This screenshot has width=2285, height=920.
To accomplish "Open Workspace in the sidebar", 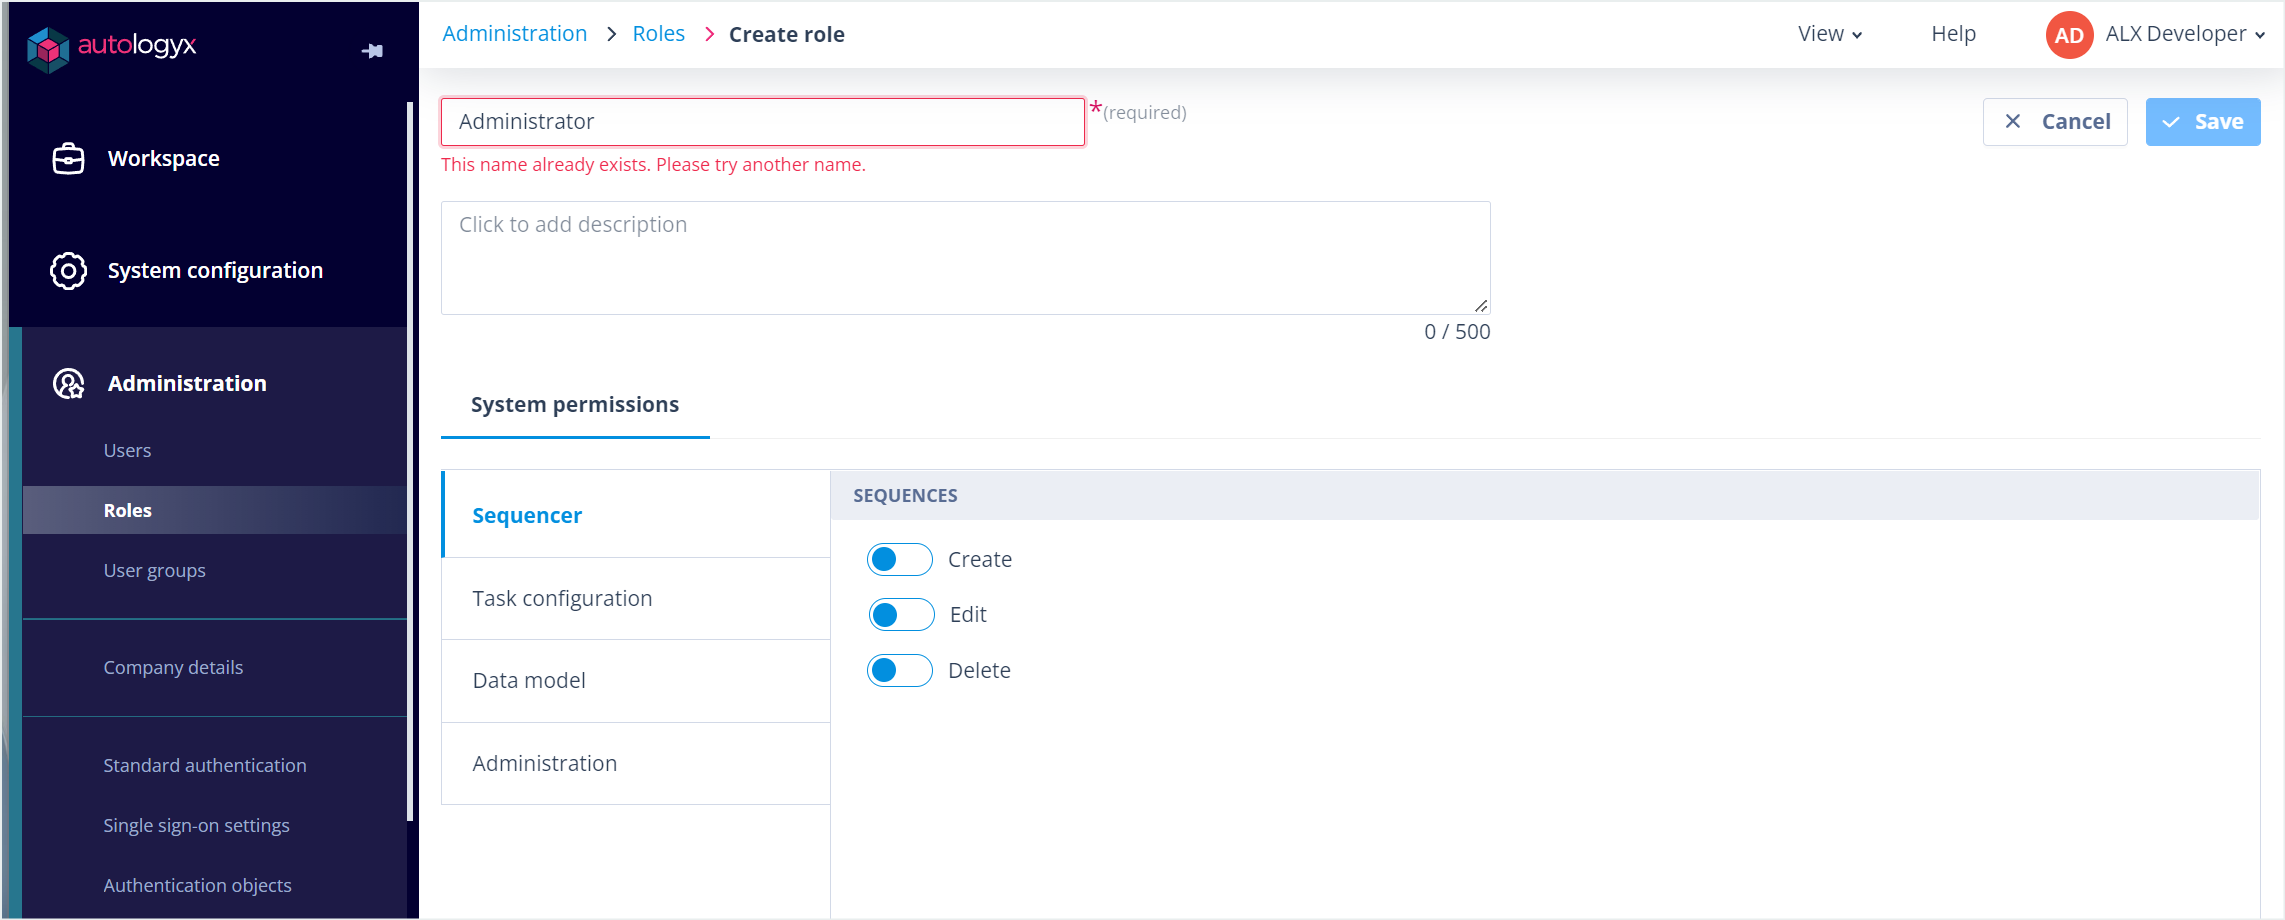I will (x=163, y=159).
